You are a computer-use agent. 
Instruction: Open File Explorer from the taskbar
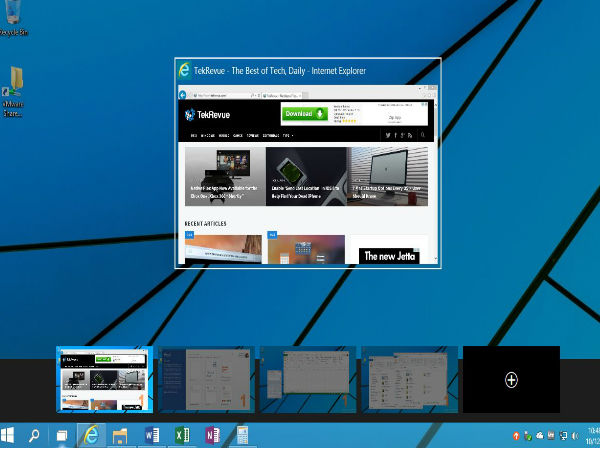click(x=120, y=436)
